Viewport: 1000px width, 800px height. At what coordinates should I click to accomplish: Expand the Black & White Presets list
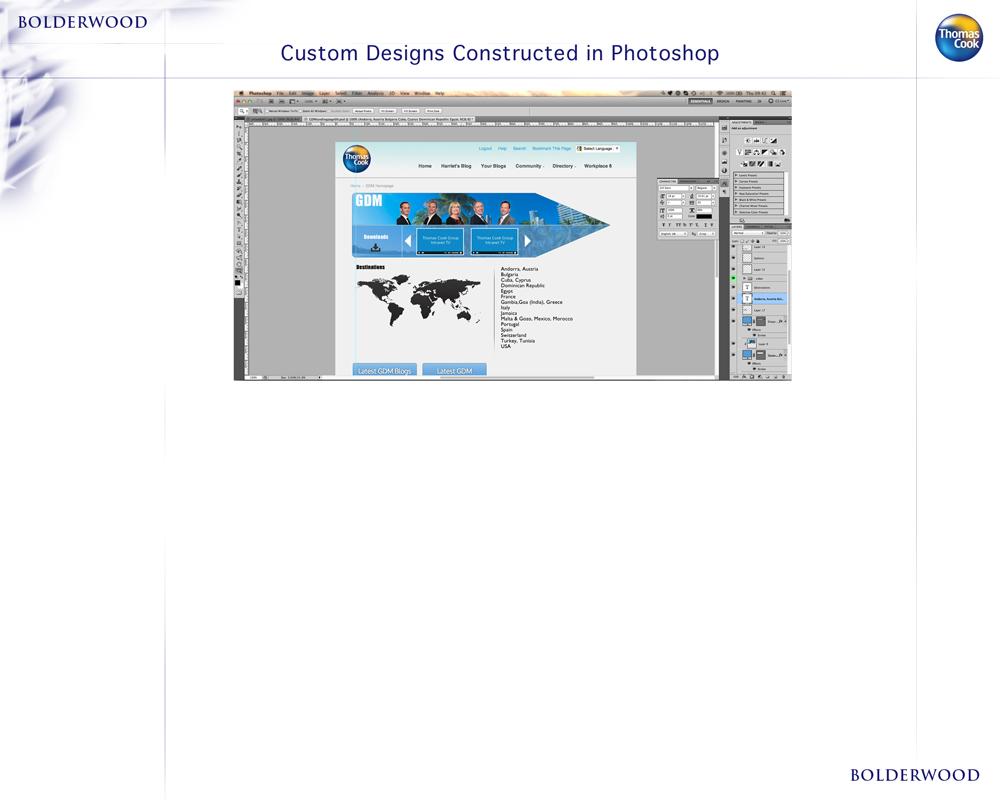point(736,200)
